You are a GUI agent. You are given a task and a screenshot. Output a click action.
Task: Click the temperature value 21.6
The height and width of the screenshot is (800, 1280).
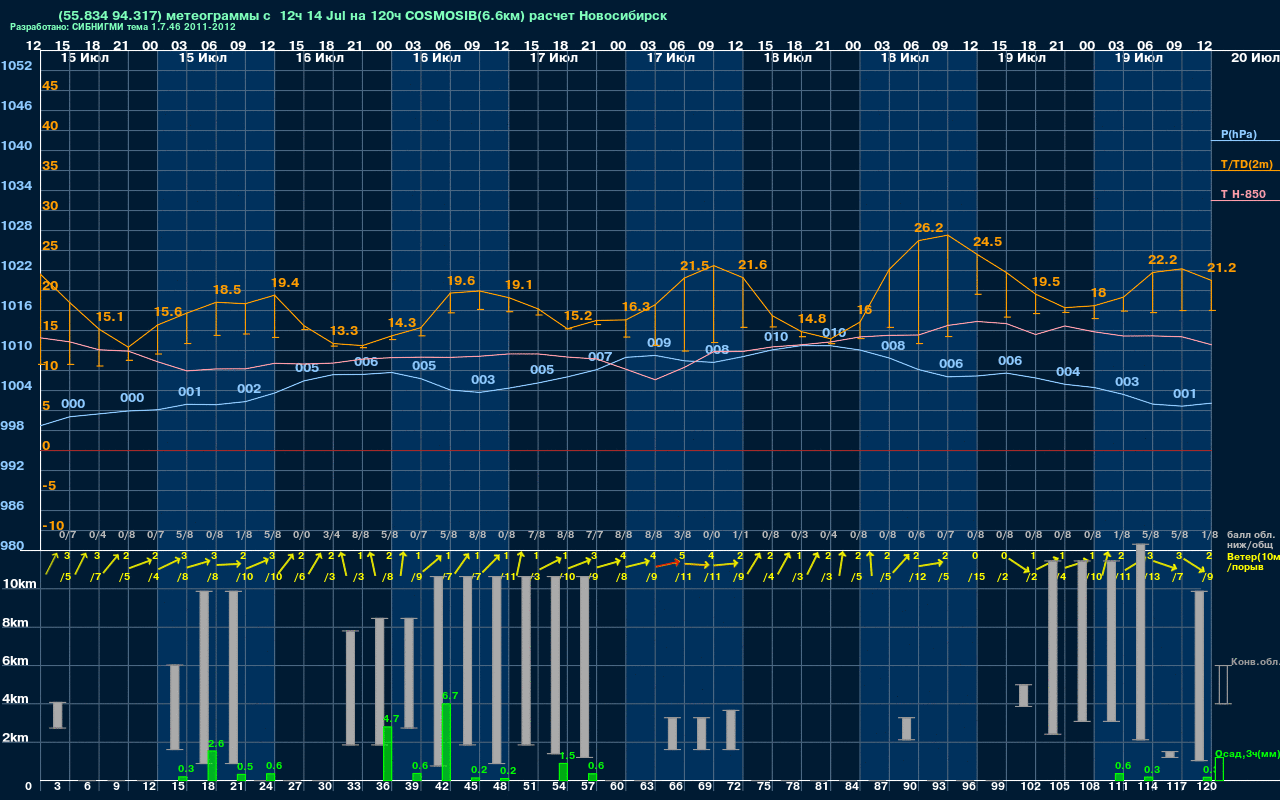point(753,265)
